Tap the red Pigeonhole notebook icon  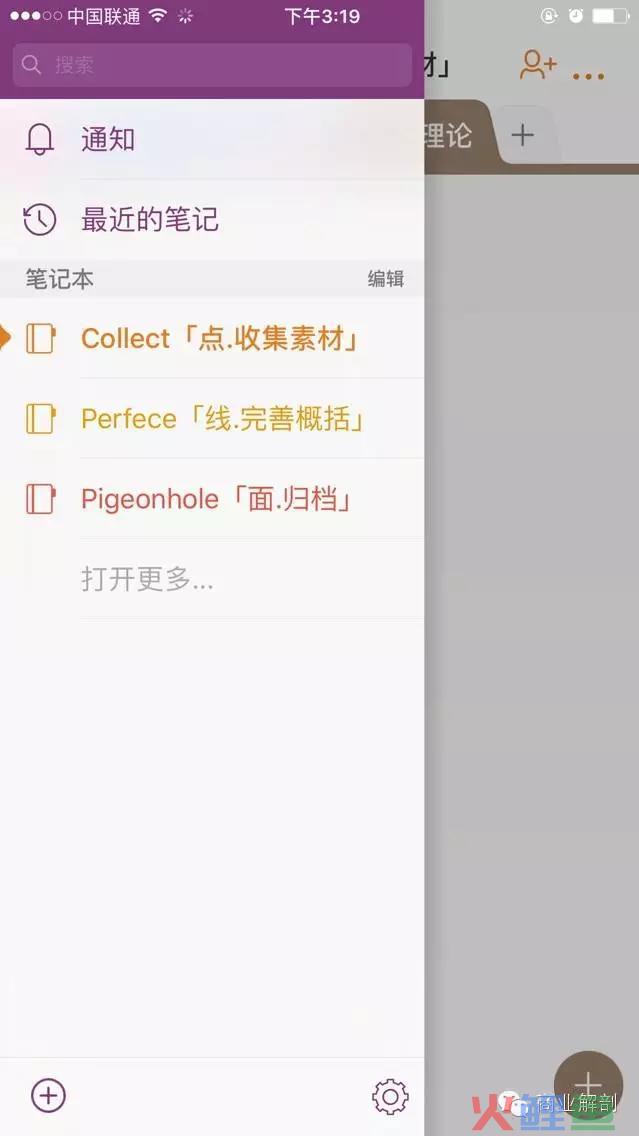coord(41,498)
